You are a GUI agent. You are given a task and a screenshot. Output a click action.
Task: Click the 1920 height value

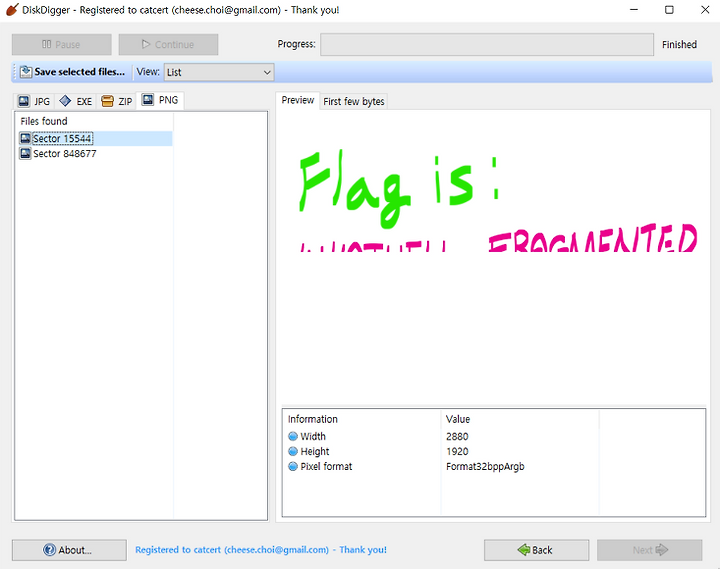tap(457, 451)
